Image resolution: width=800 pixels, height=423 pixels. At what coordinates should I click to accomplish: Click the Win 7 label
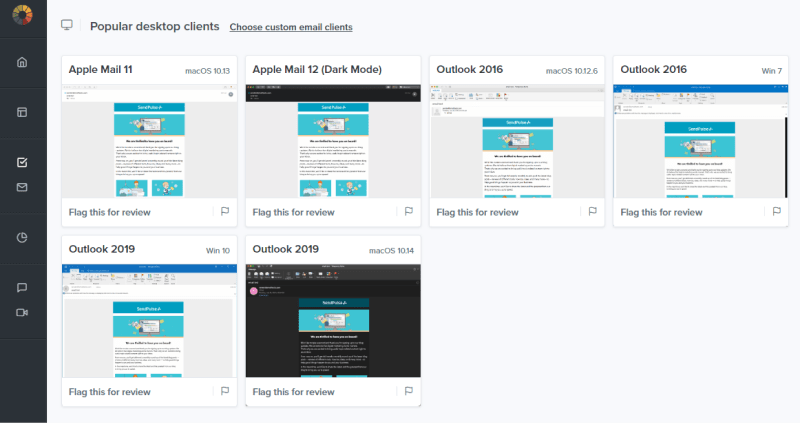point(771,71)
